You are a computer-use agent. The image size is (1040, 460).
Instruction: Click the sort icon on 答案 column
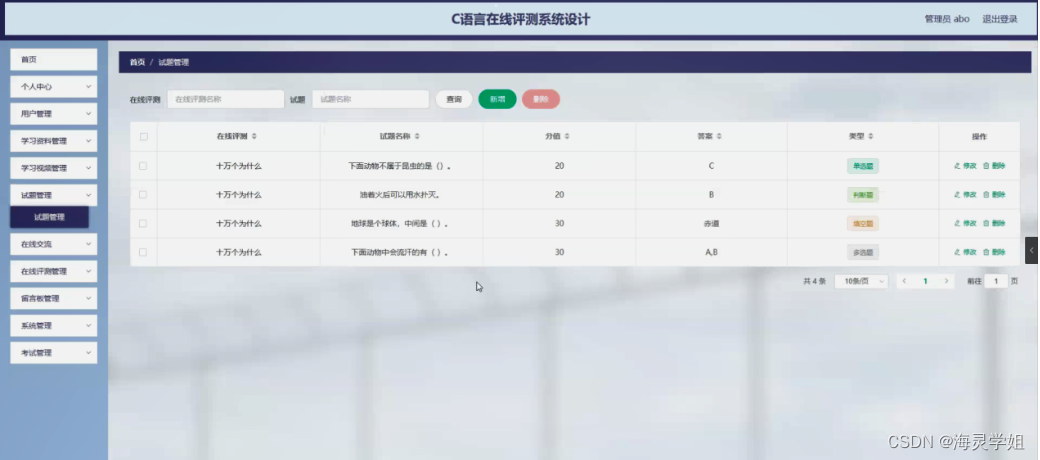coord(719,137)
